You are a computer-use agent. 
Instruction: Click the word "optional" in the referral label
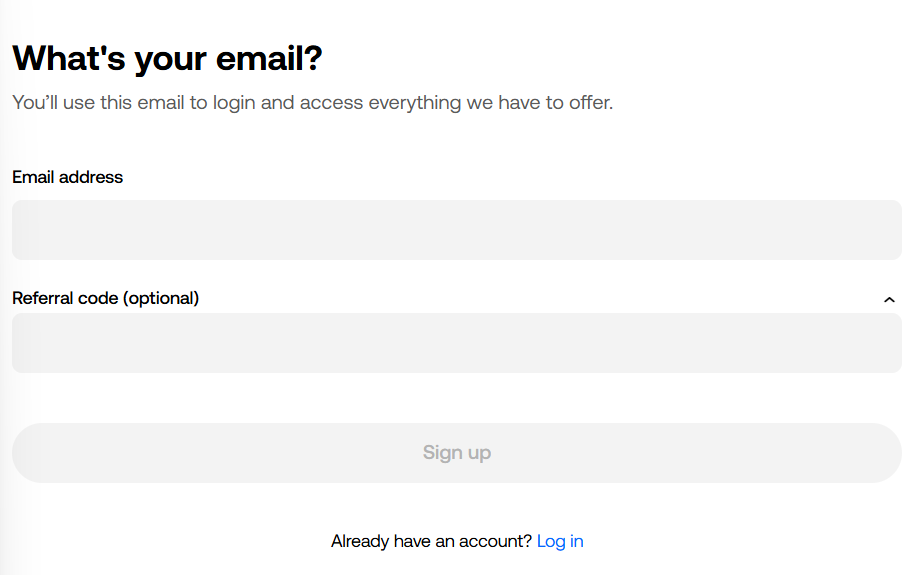pyautogui.click(x=161, y=298)
